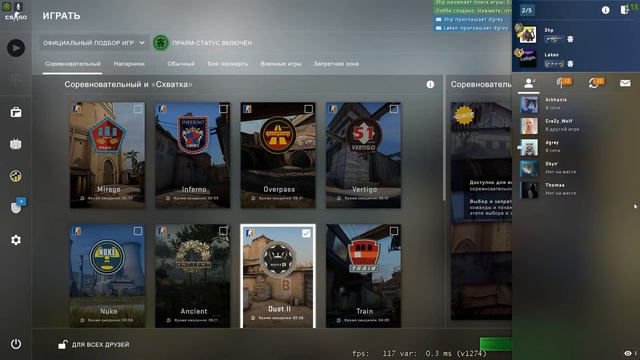Select friend Arkhanis in friends list
The width and height of the screenshot is (640, 360).
coord(576,104)
